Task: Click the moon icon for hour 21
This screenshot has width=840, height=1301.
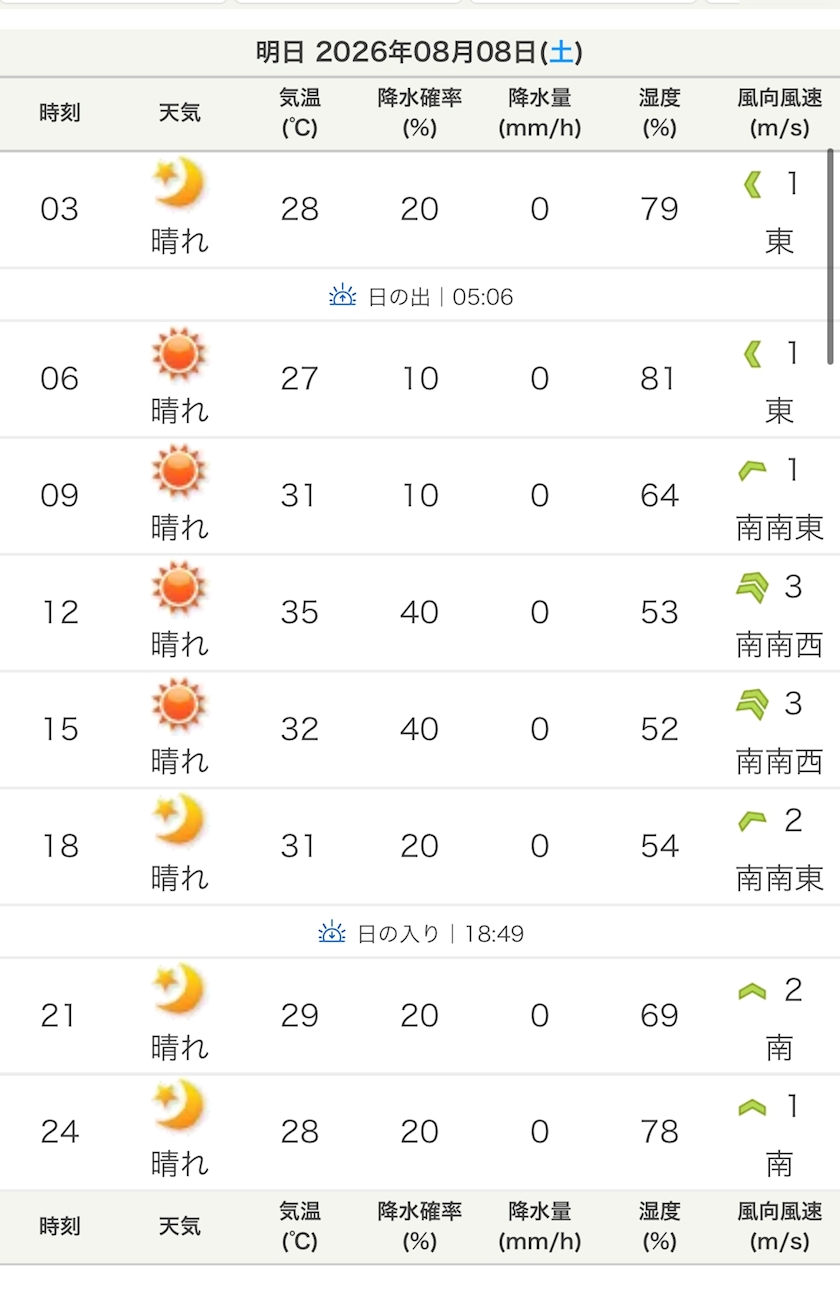Action: [179, 989]
